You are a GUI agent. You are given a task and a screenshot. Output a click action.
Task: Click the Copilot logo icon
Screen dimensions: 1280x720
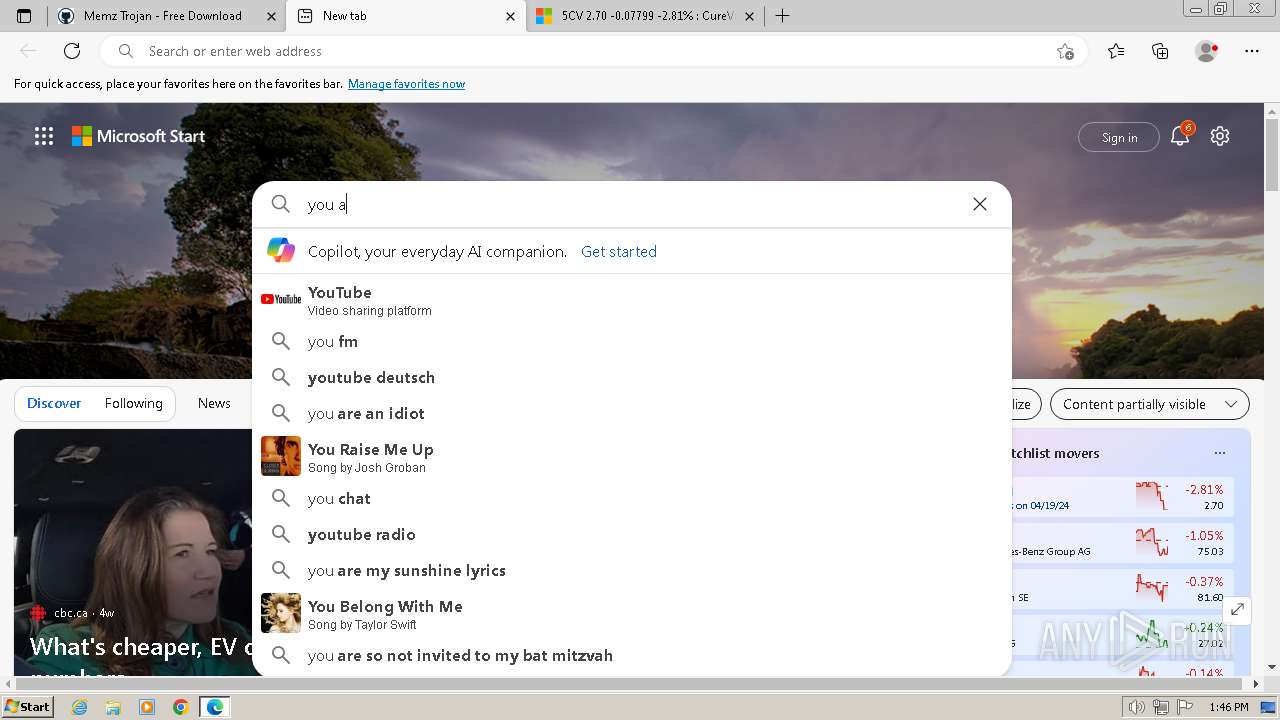click(281, 251)
